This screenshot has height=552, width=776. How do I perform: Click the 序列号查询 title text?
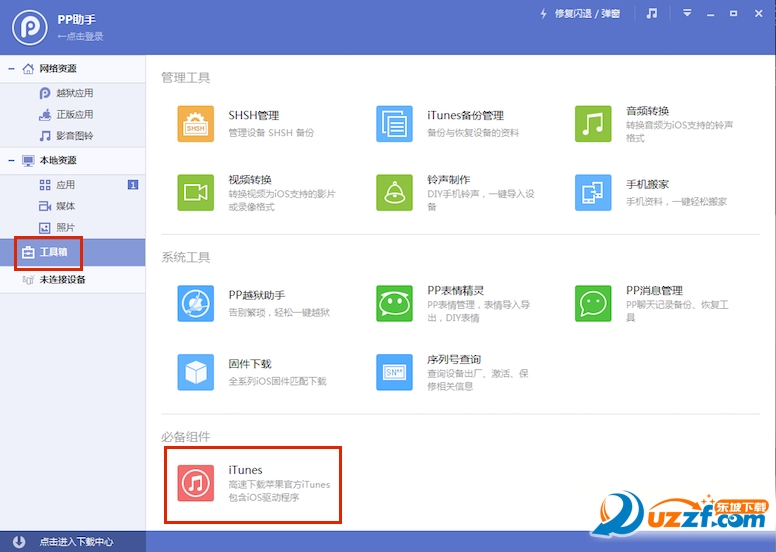click(x=454, y=359)
